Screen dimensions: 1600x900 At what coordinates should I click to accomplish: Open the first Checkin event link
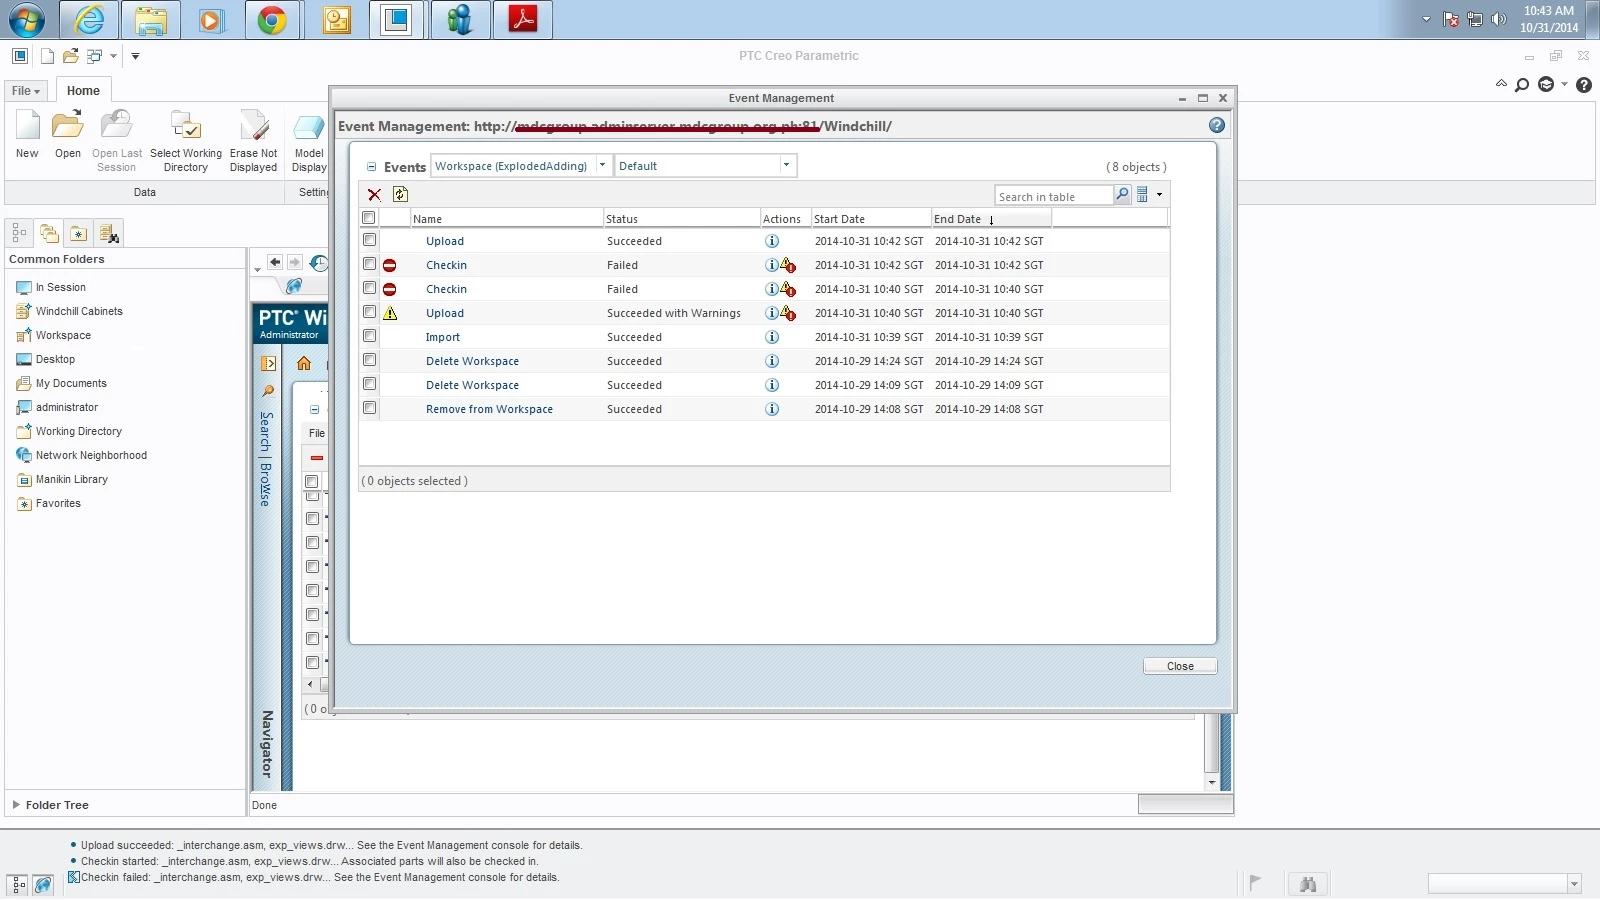click(446, 265)
